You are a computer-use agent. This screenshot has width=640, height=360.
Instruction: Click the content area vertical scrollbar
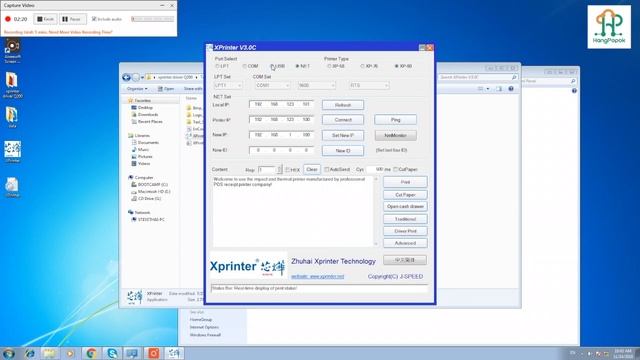point(376,211)
